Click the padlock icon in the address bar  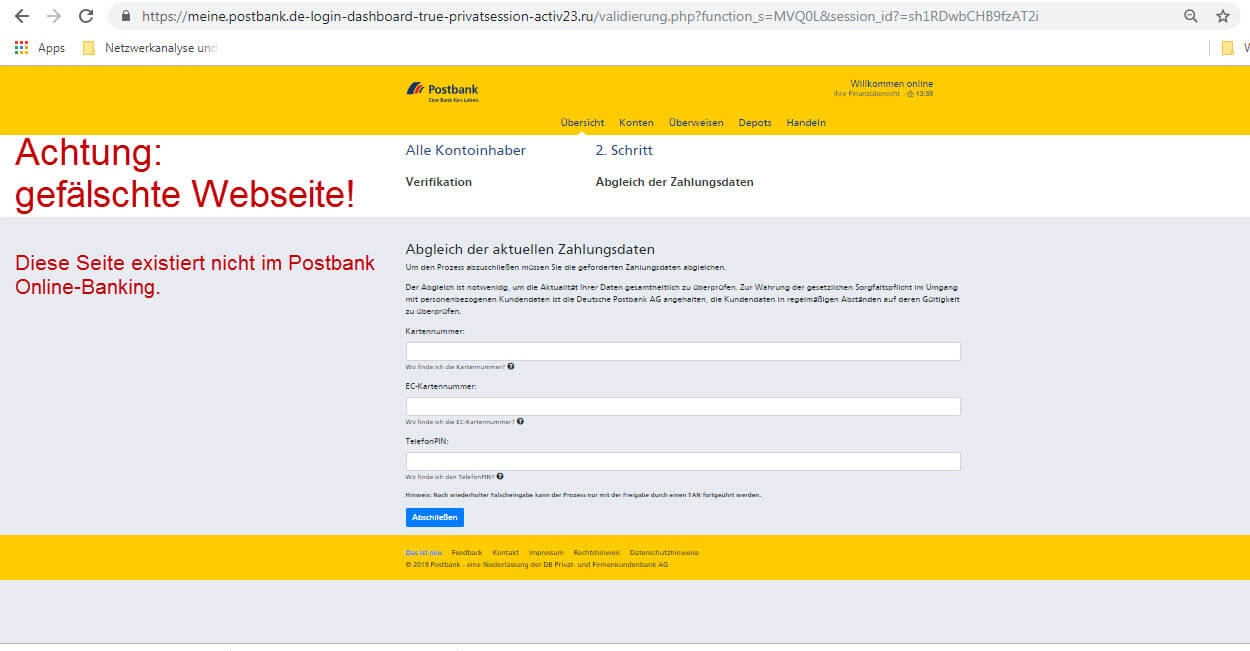125,16
